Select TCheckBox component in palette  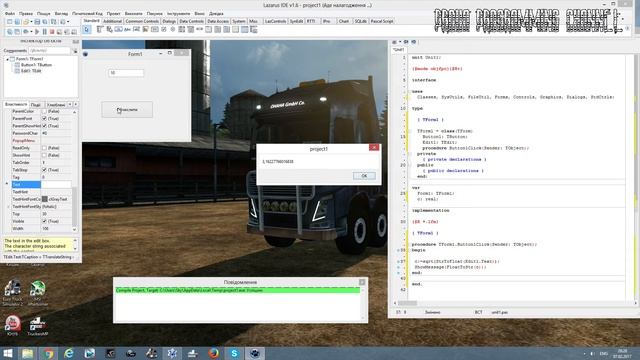pos(164,29)
